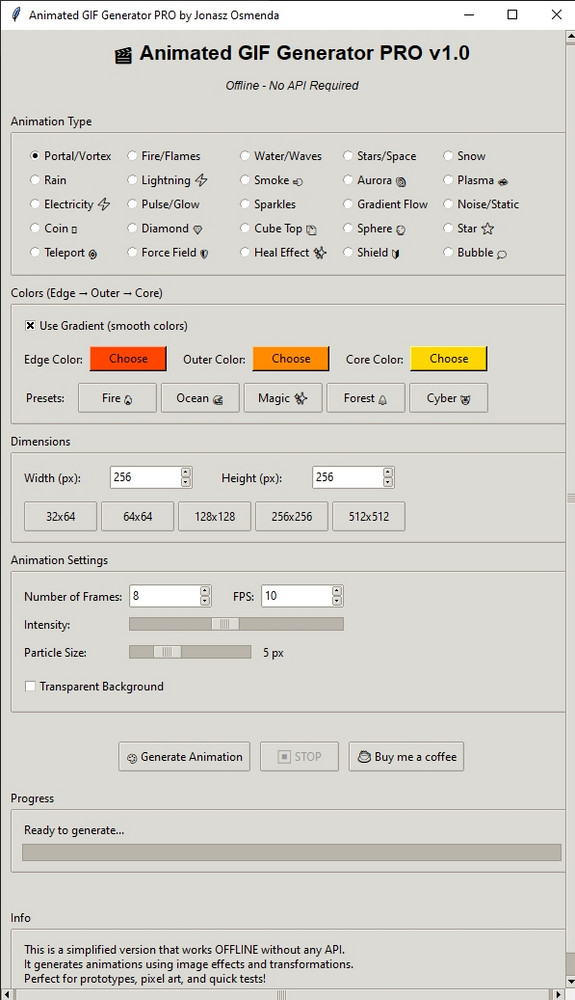Apply the Forest color preset

coord(365,398)
